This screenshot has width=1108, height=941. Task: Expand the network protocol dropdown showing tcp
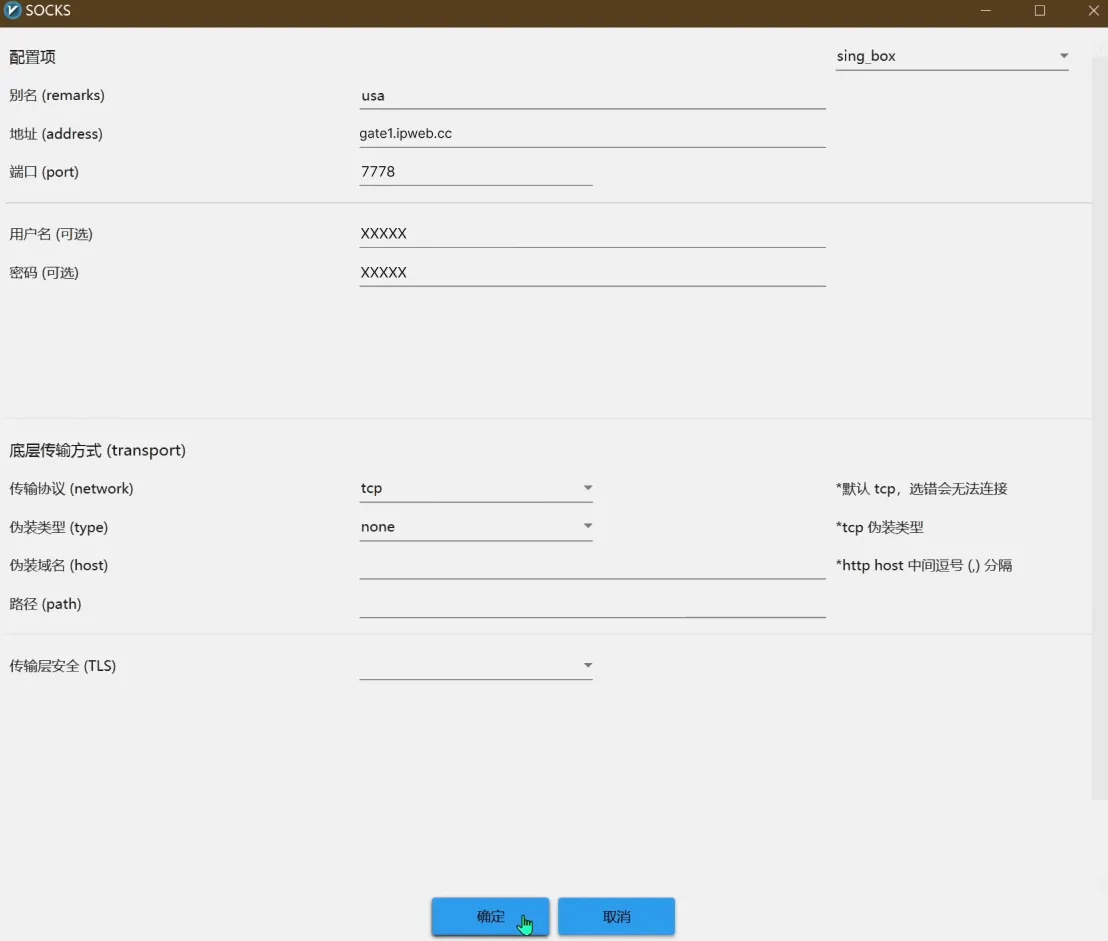[475, 488]
